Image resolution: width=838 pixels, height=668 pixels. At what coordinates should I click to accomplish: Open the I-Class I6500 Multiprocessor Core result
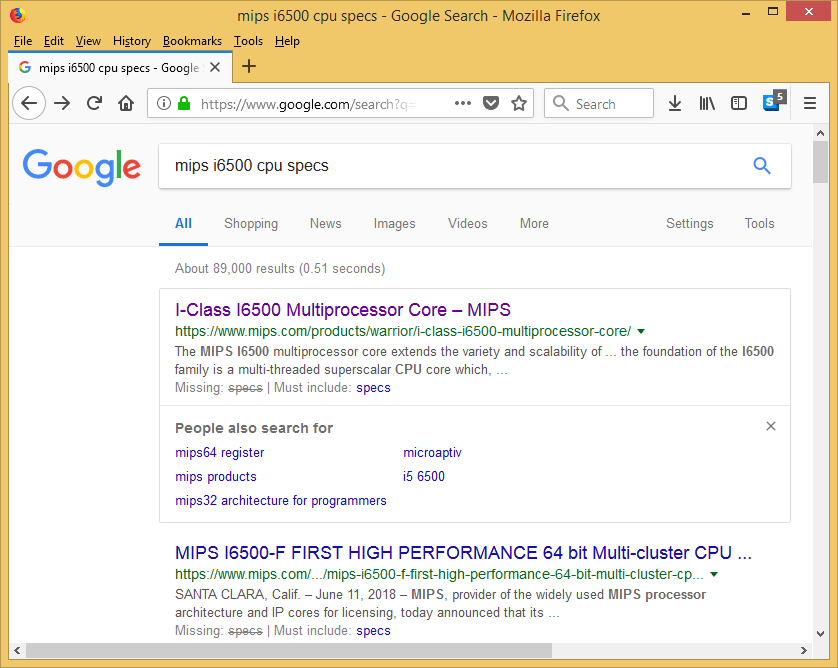pyautogui.click(x=344, y=310)
